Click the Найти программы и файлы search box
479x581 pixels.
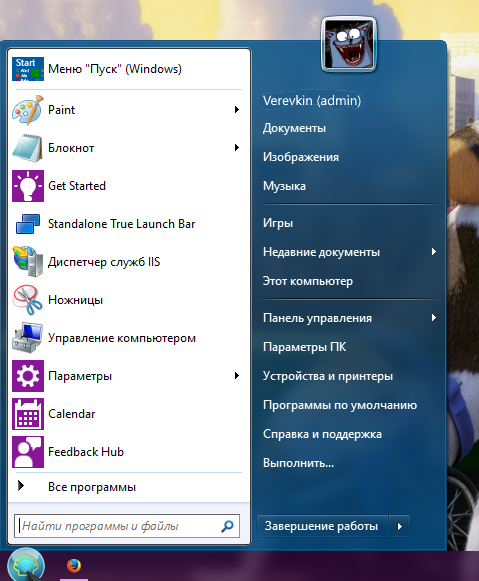[x=127, y=526]
